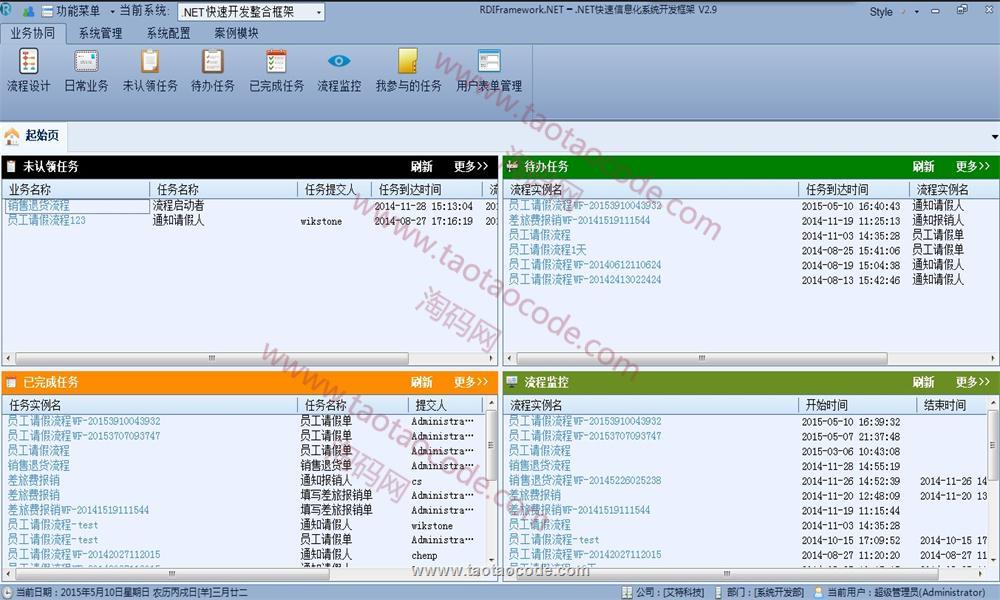Image resolution: width=1000 pixels, height=600 pixels.
Task: Open 已完成任务 completed tasks in ribbon
Action: coord(276,70)
